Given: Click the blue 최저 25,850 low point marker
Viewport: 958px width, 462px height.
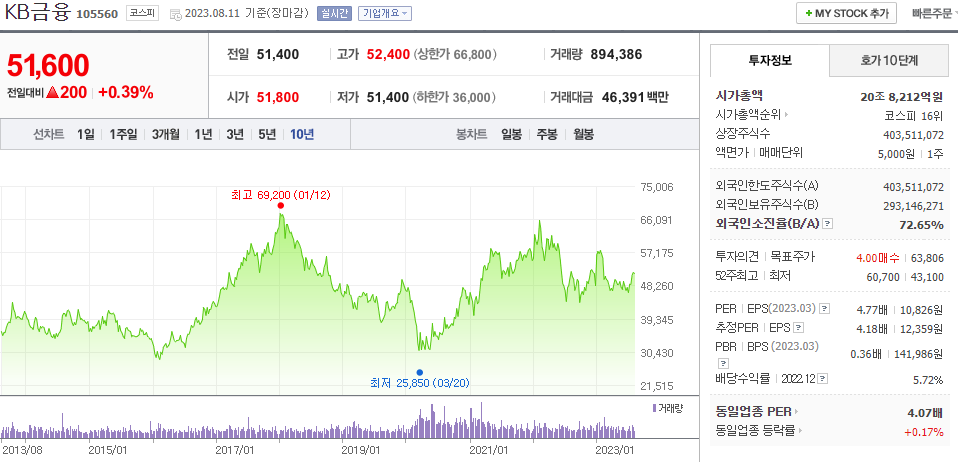Looking at the screenshot, I should [419, 372].
